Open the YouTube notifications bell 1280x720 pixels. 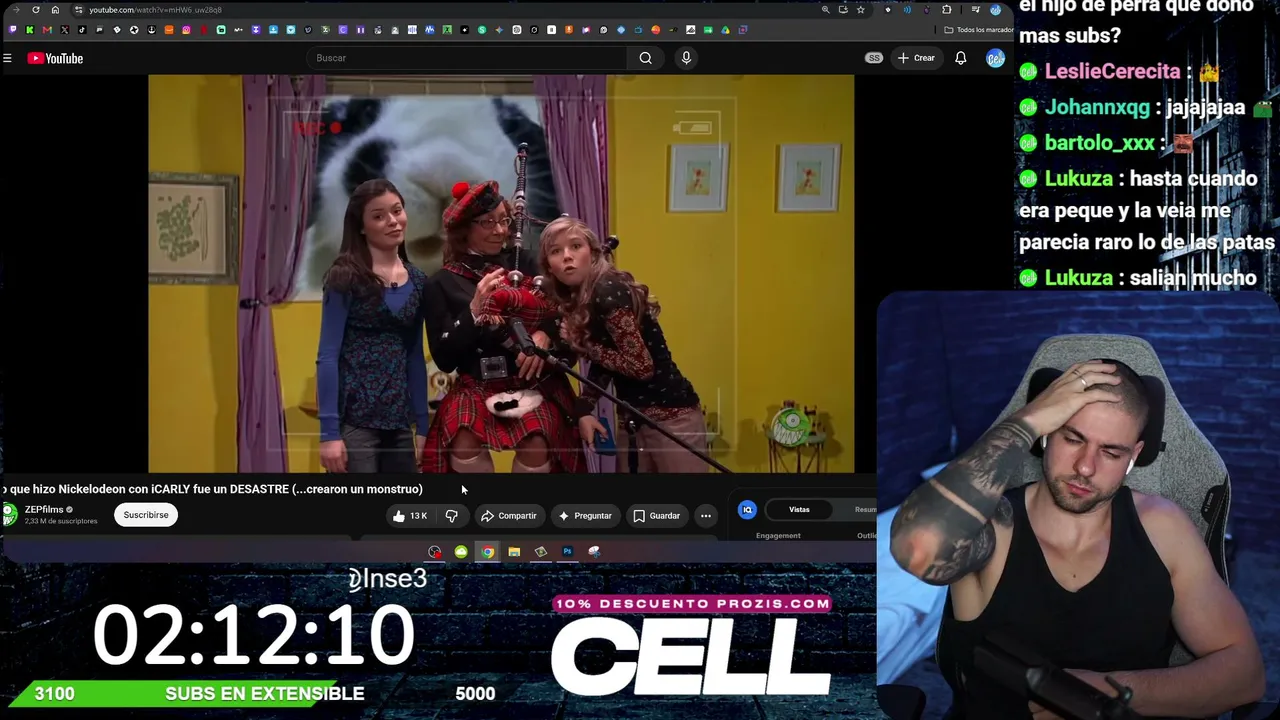pyautogui.click(x=961, y=58)
